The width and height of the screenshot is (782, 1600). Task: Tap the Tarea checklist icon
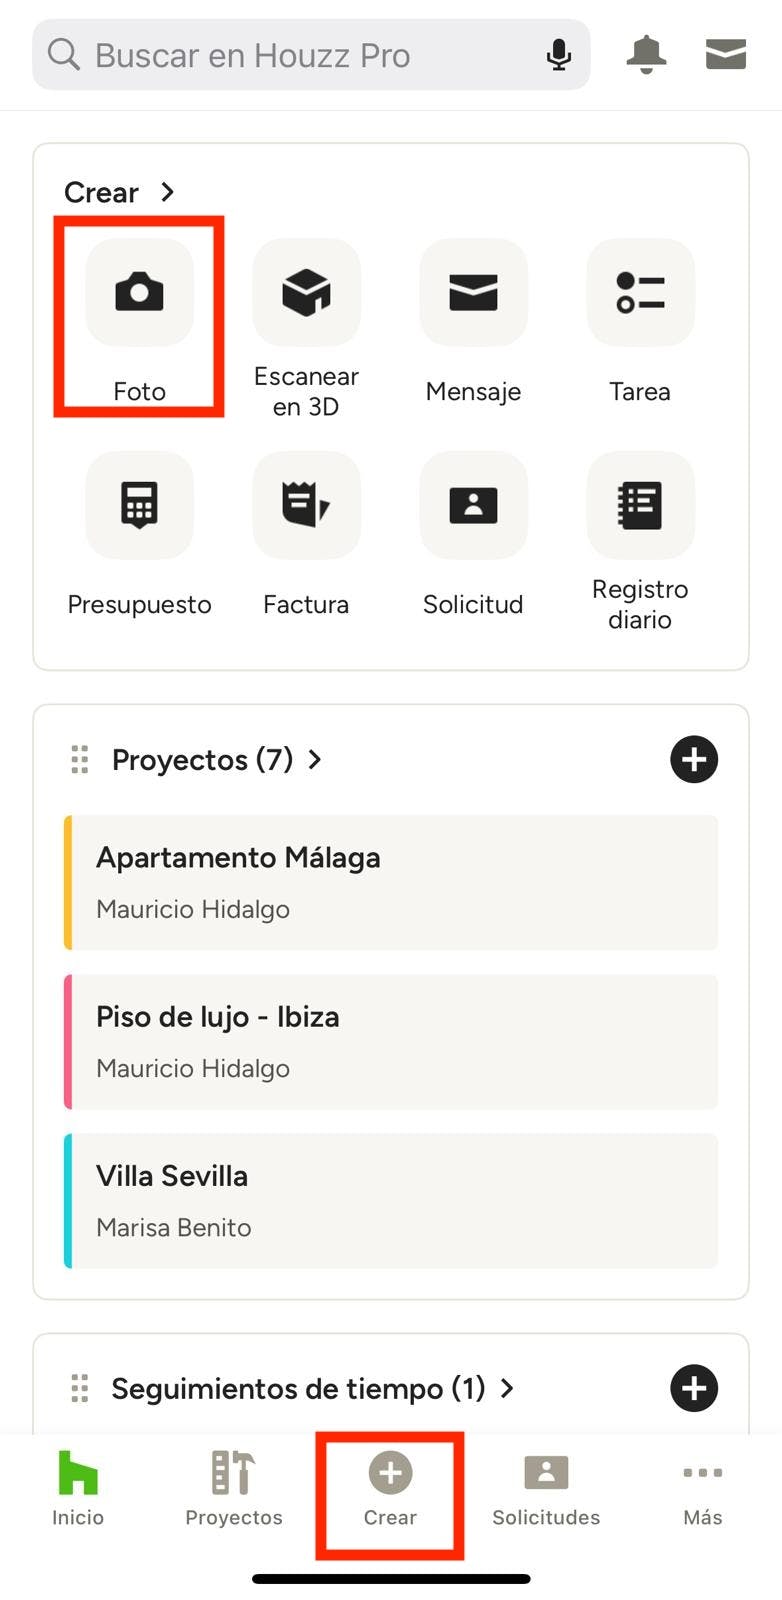[x=640, y=293]
